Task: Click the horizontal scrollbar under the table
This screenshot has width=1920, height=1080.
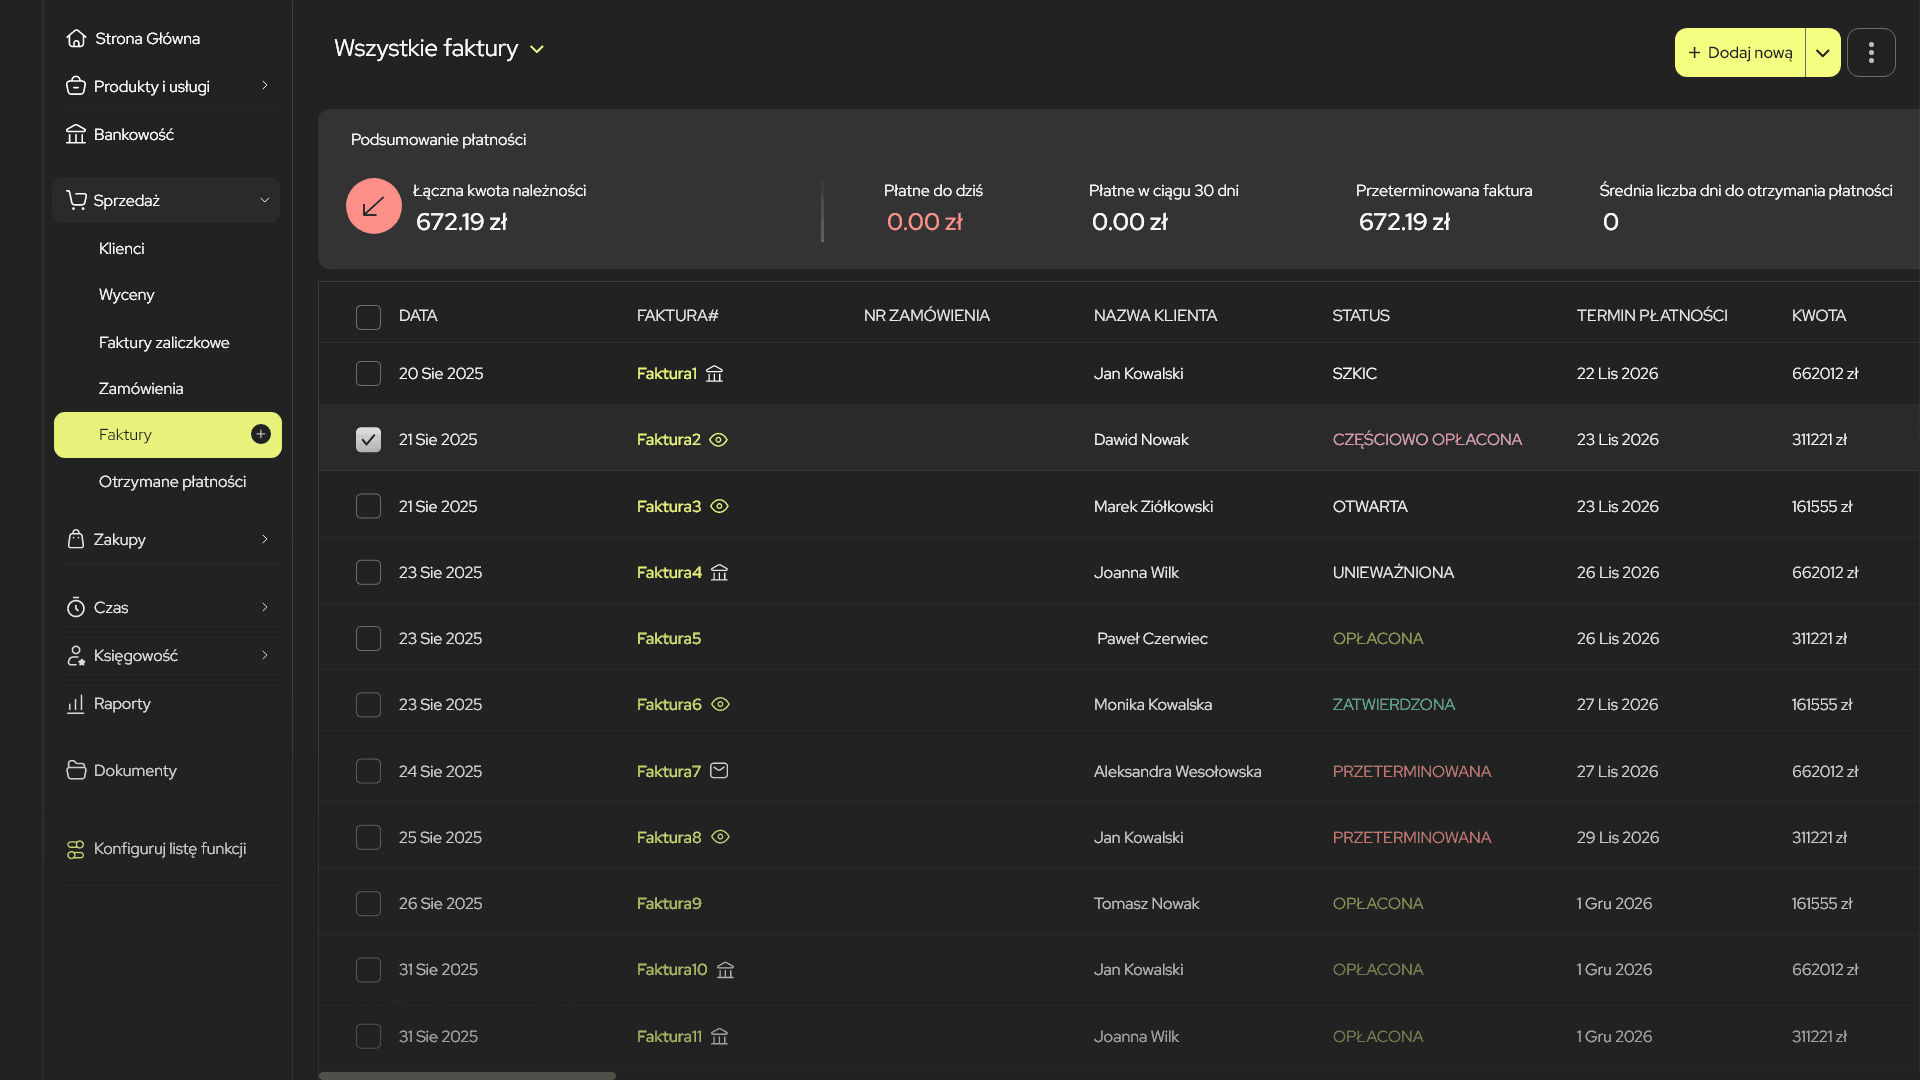Action: tap(467, 1076)
